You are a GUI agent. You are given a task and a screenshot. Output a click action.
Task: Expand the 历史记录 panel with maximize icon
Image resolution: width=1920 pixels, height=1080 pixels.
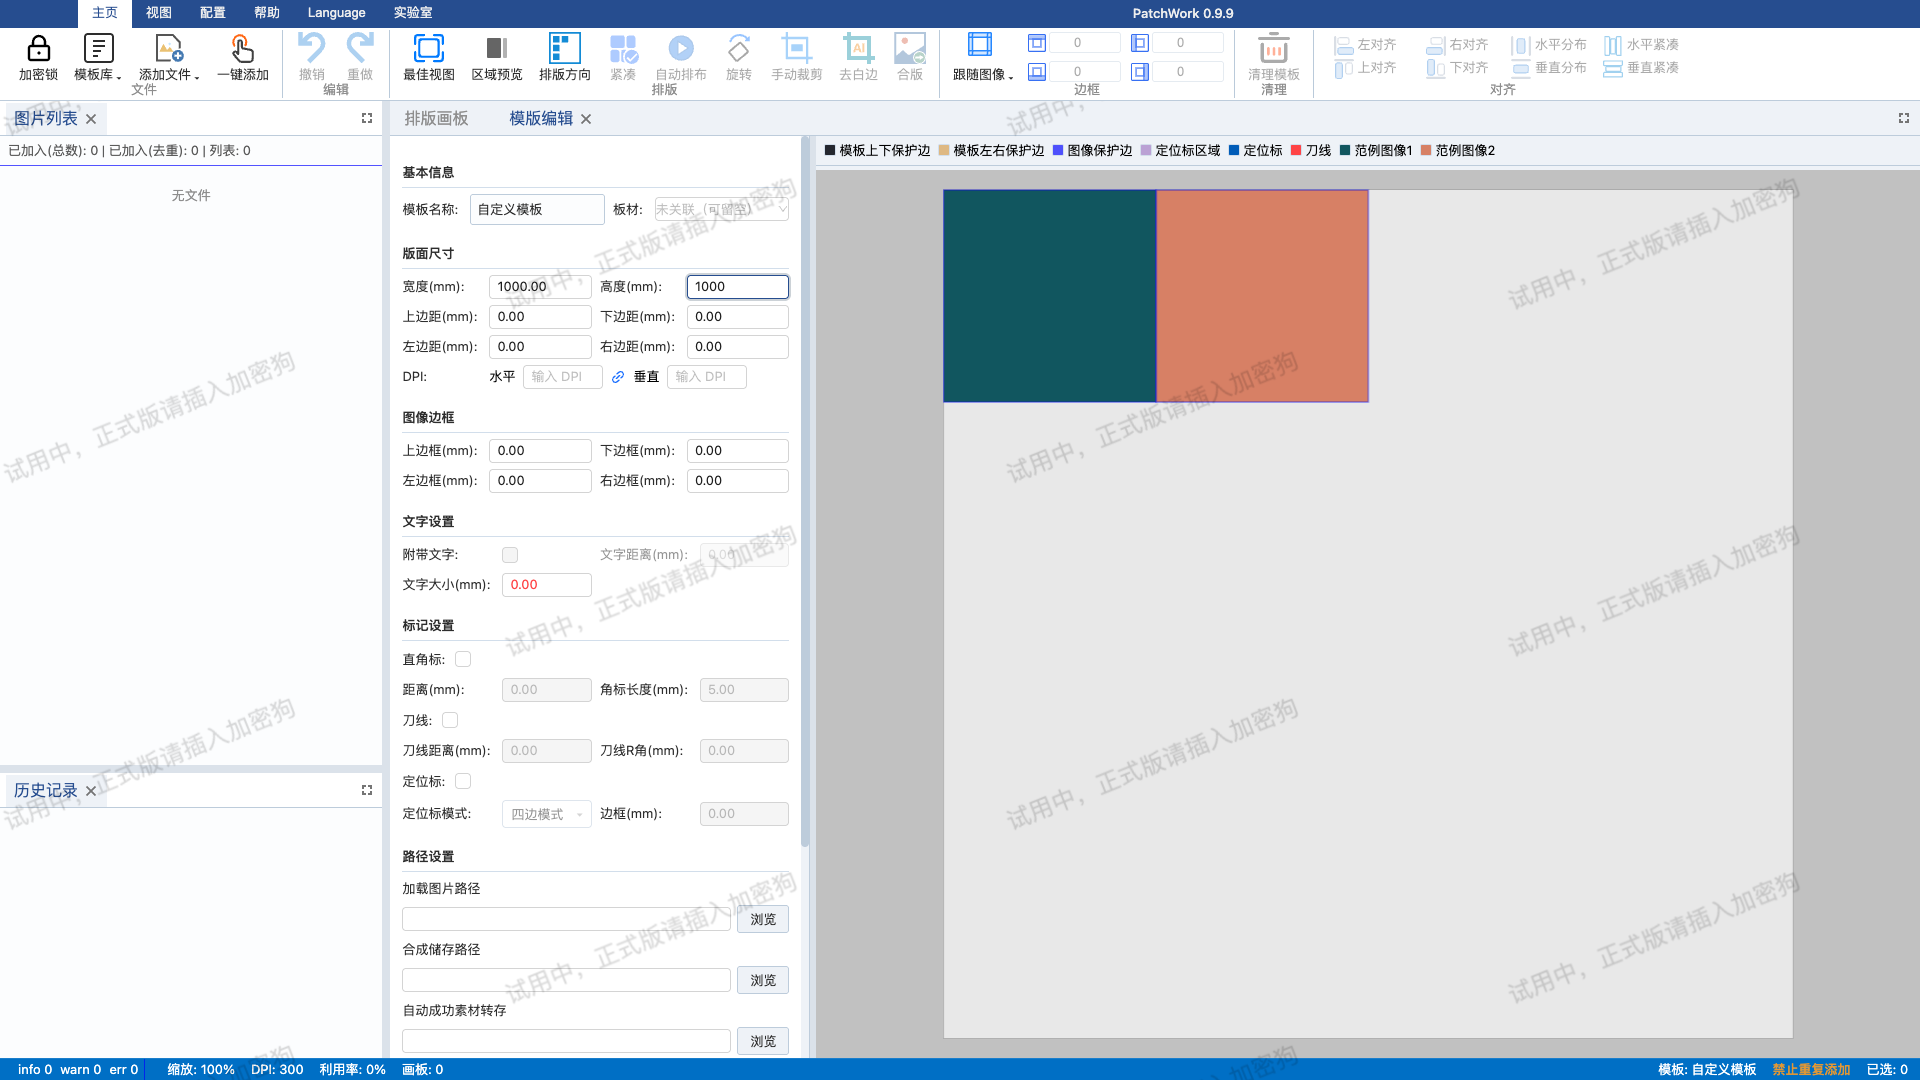coord(367,790)
